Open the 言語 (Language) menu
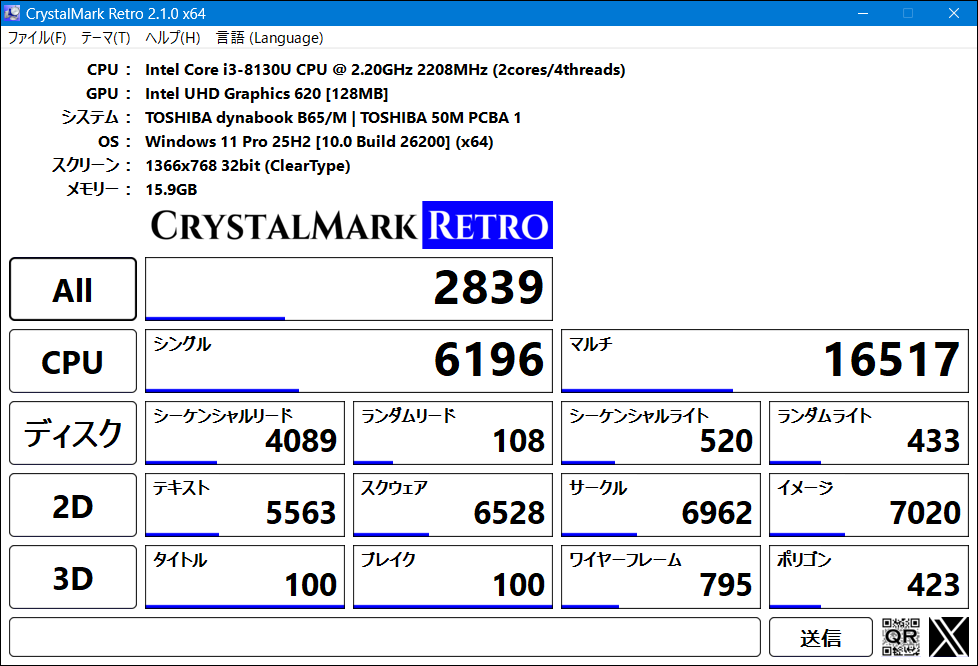 269,38
